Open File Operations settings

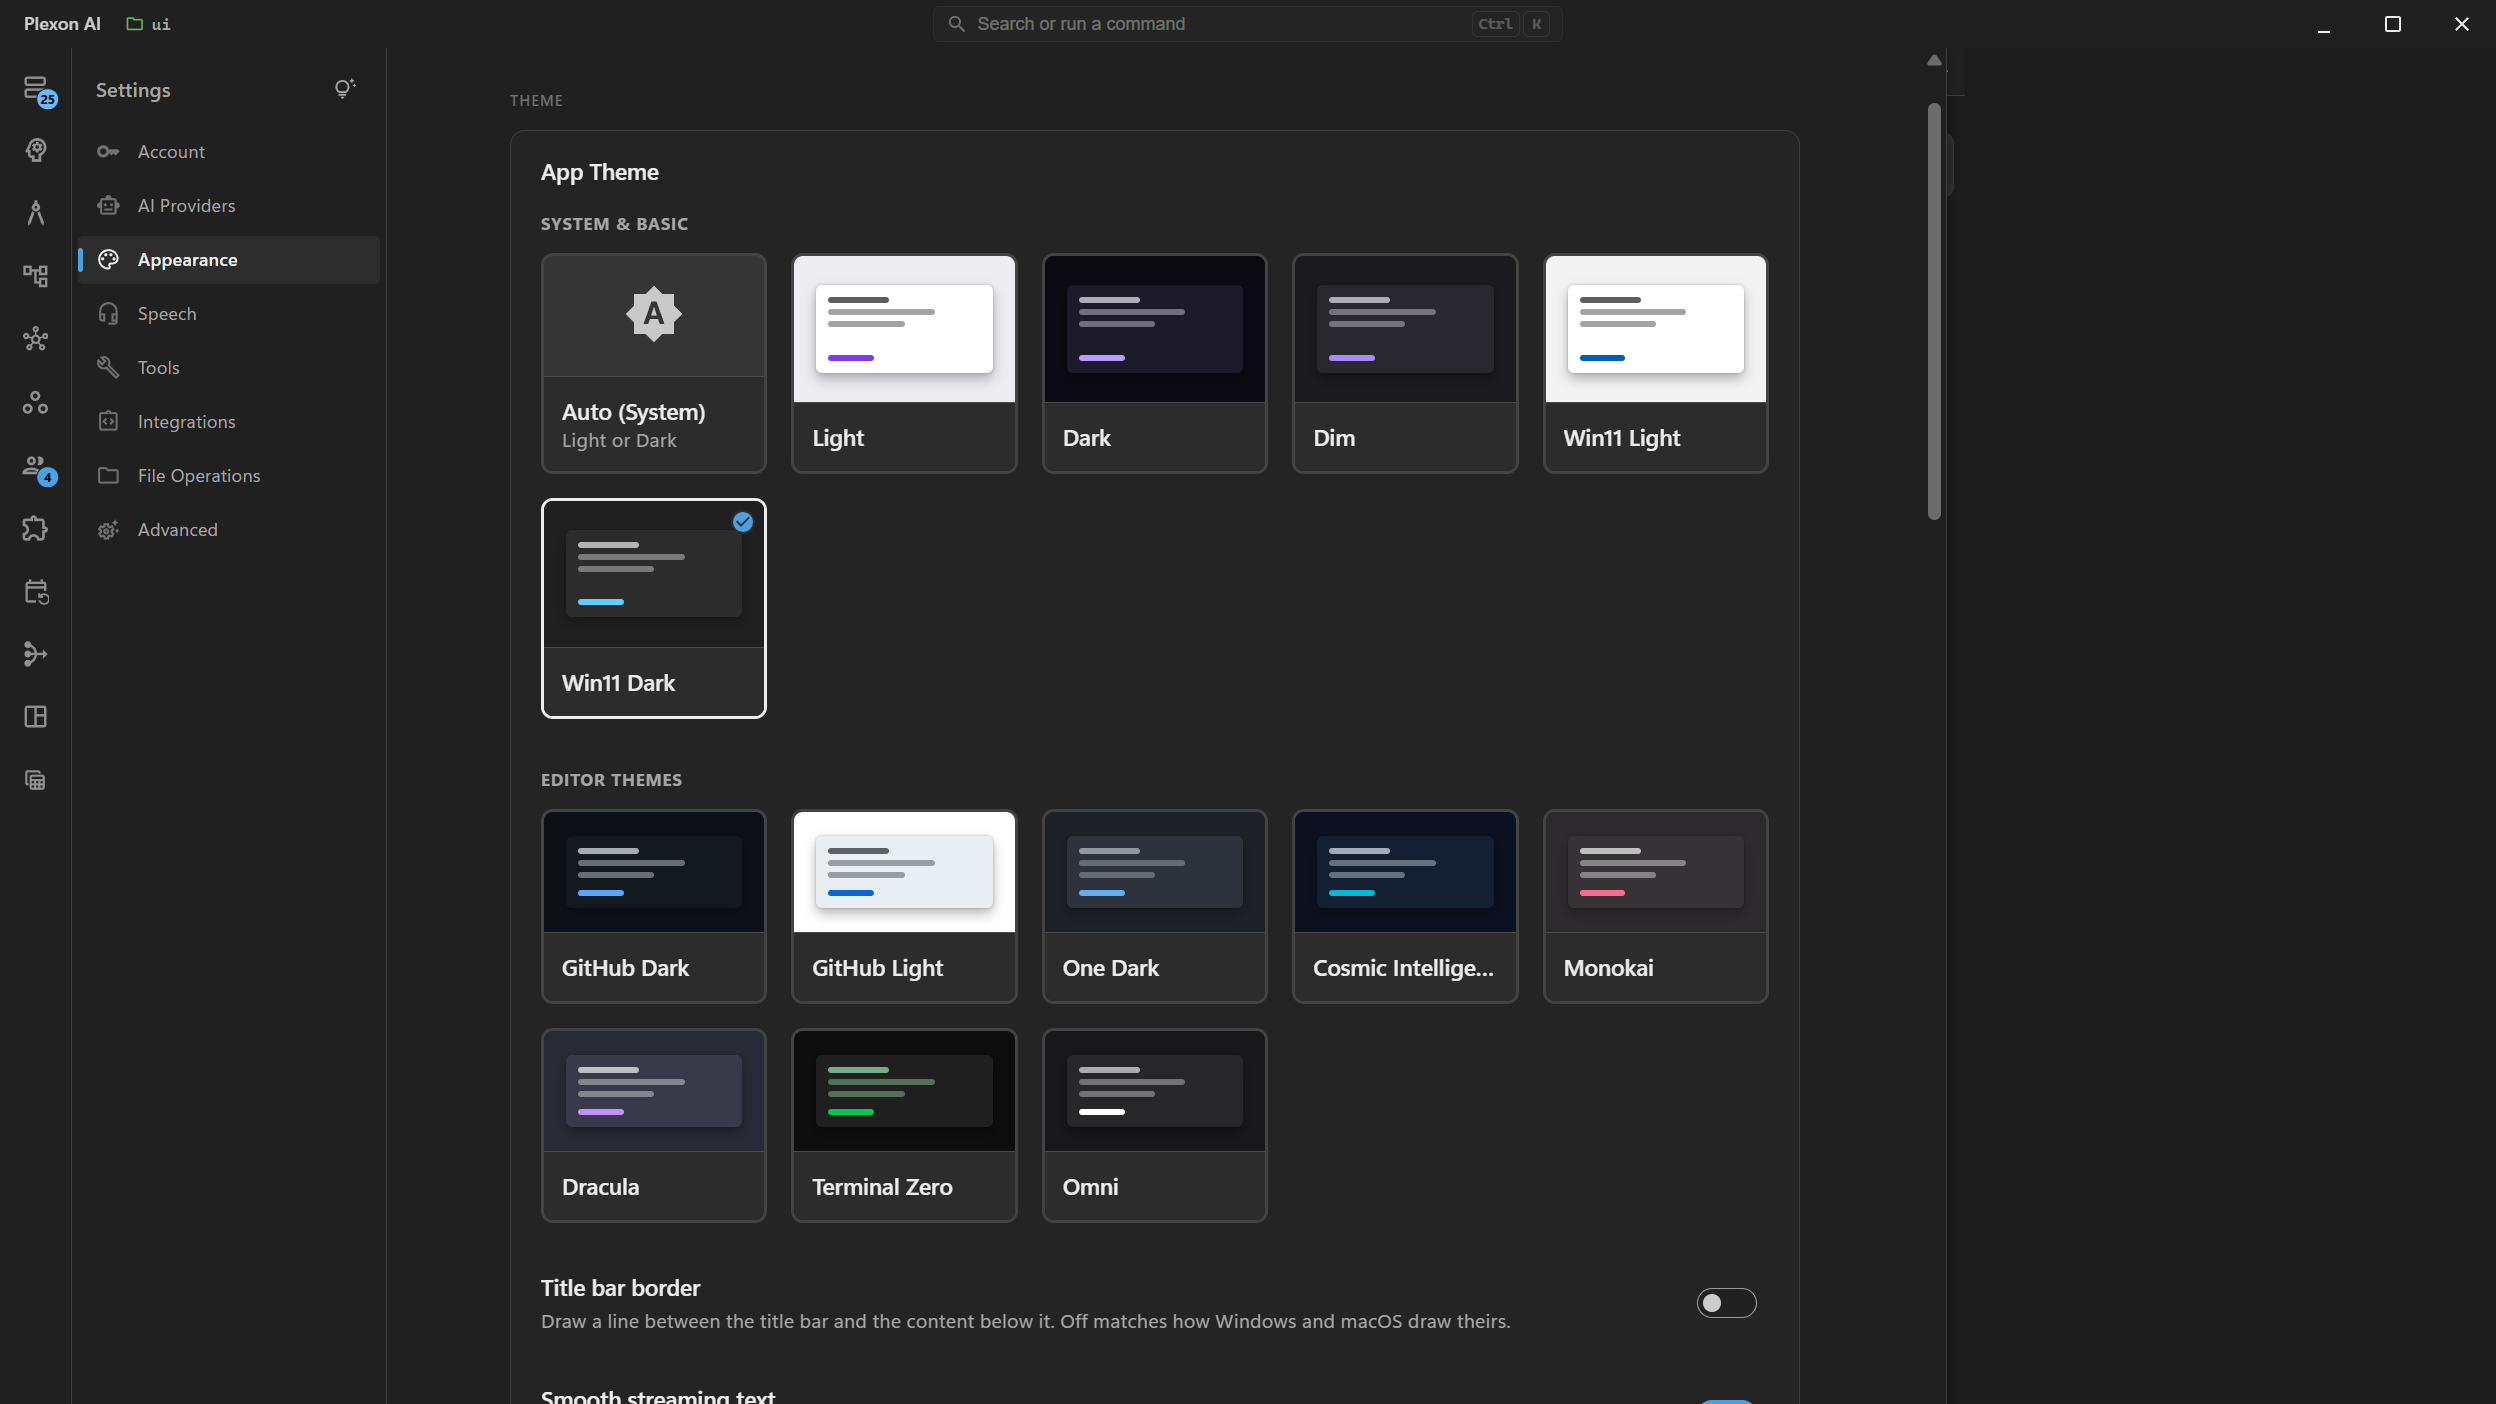(x=229, y=476)
